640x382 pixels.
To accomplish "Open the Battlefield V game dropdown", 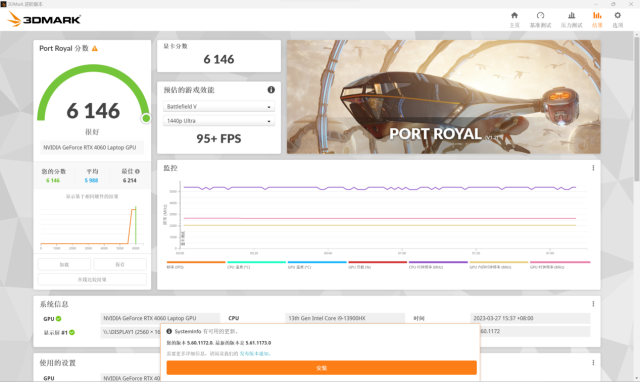I will coord(219,107).
